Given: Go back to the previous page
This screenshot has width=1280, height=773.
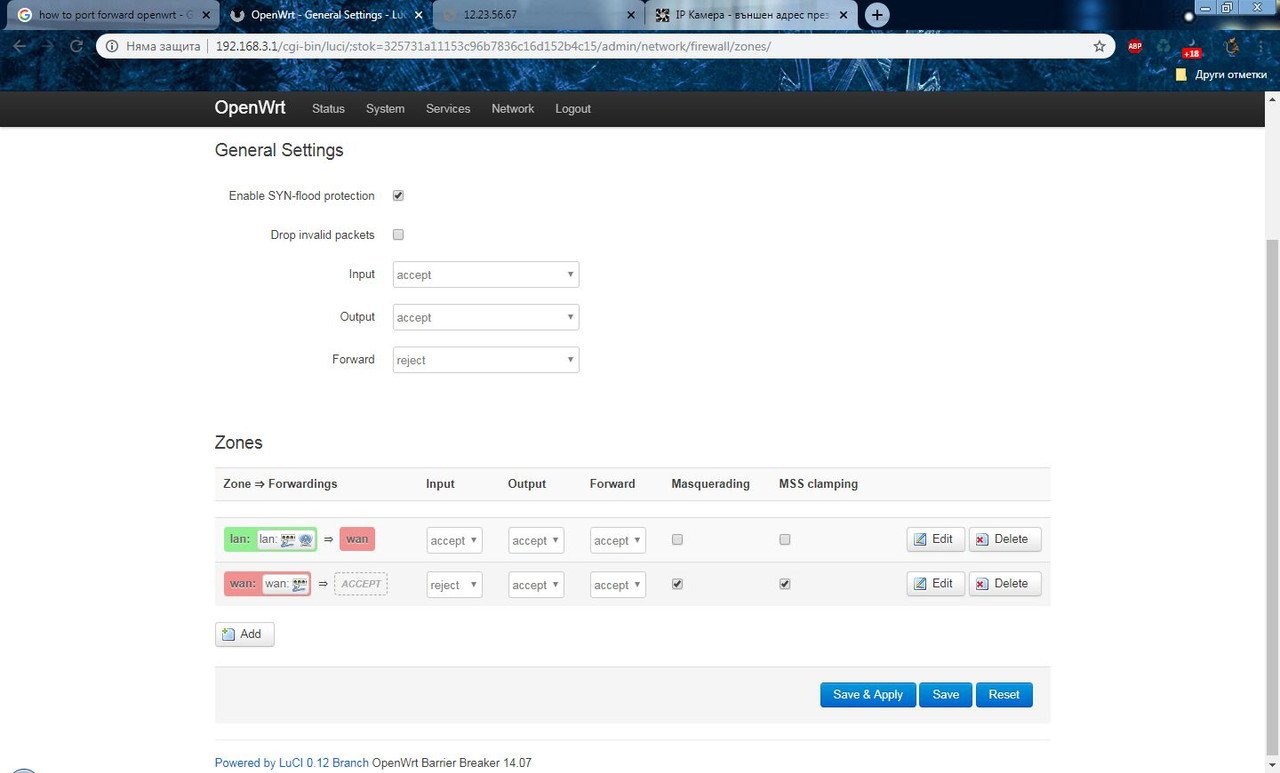Looking at the screenshot, I should [x=20, y=46].
